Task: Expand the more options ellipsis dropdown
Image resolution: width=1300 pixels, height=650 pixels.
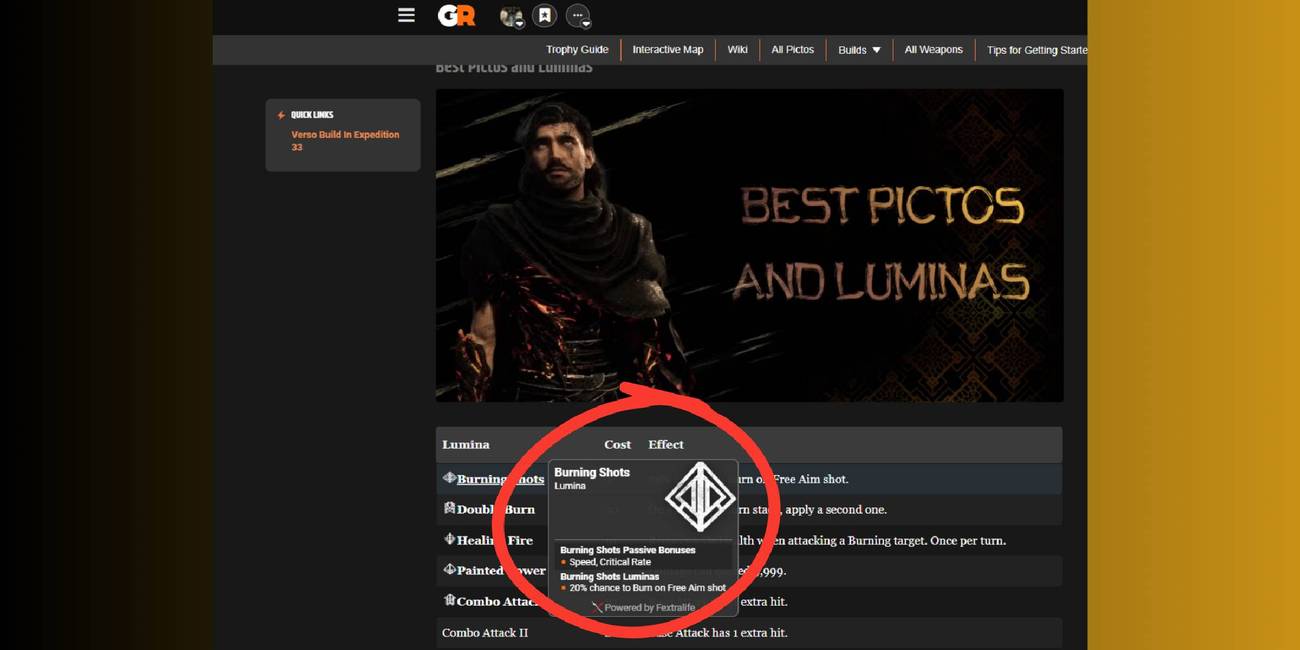Action: click(x=586, y=23)
